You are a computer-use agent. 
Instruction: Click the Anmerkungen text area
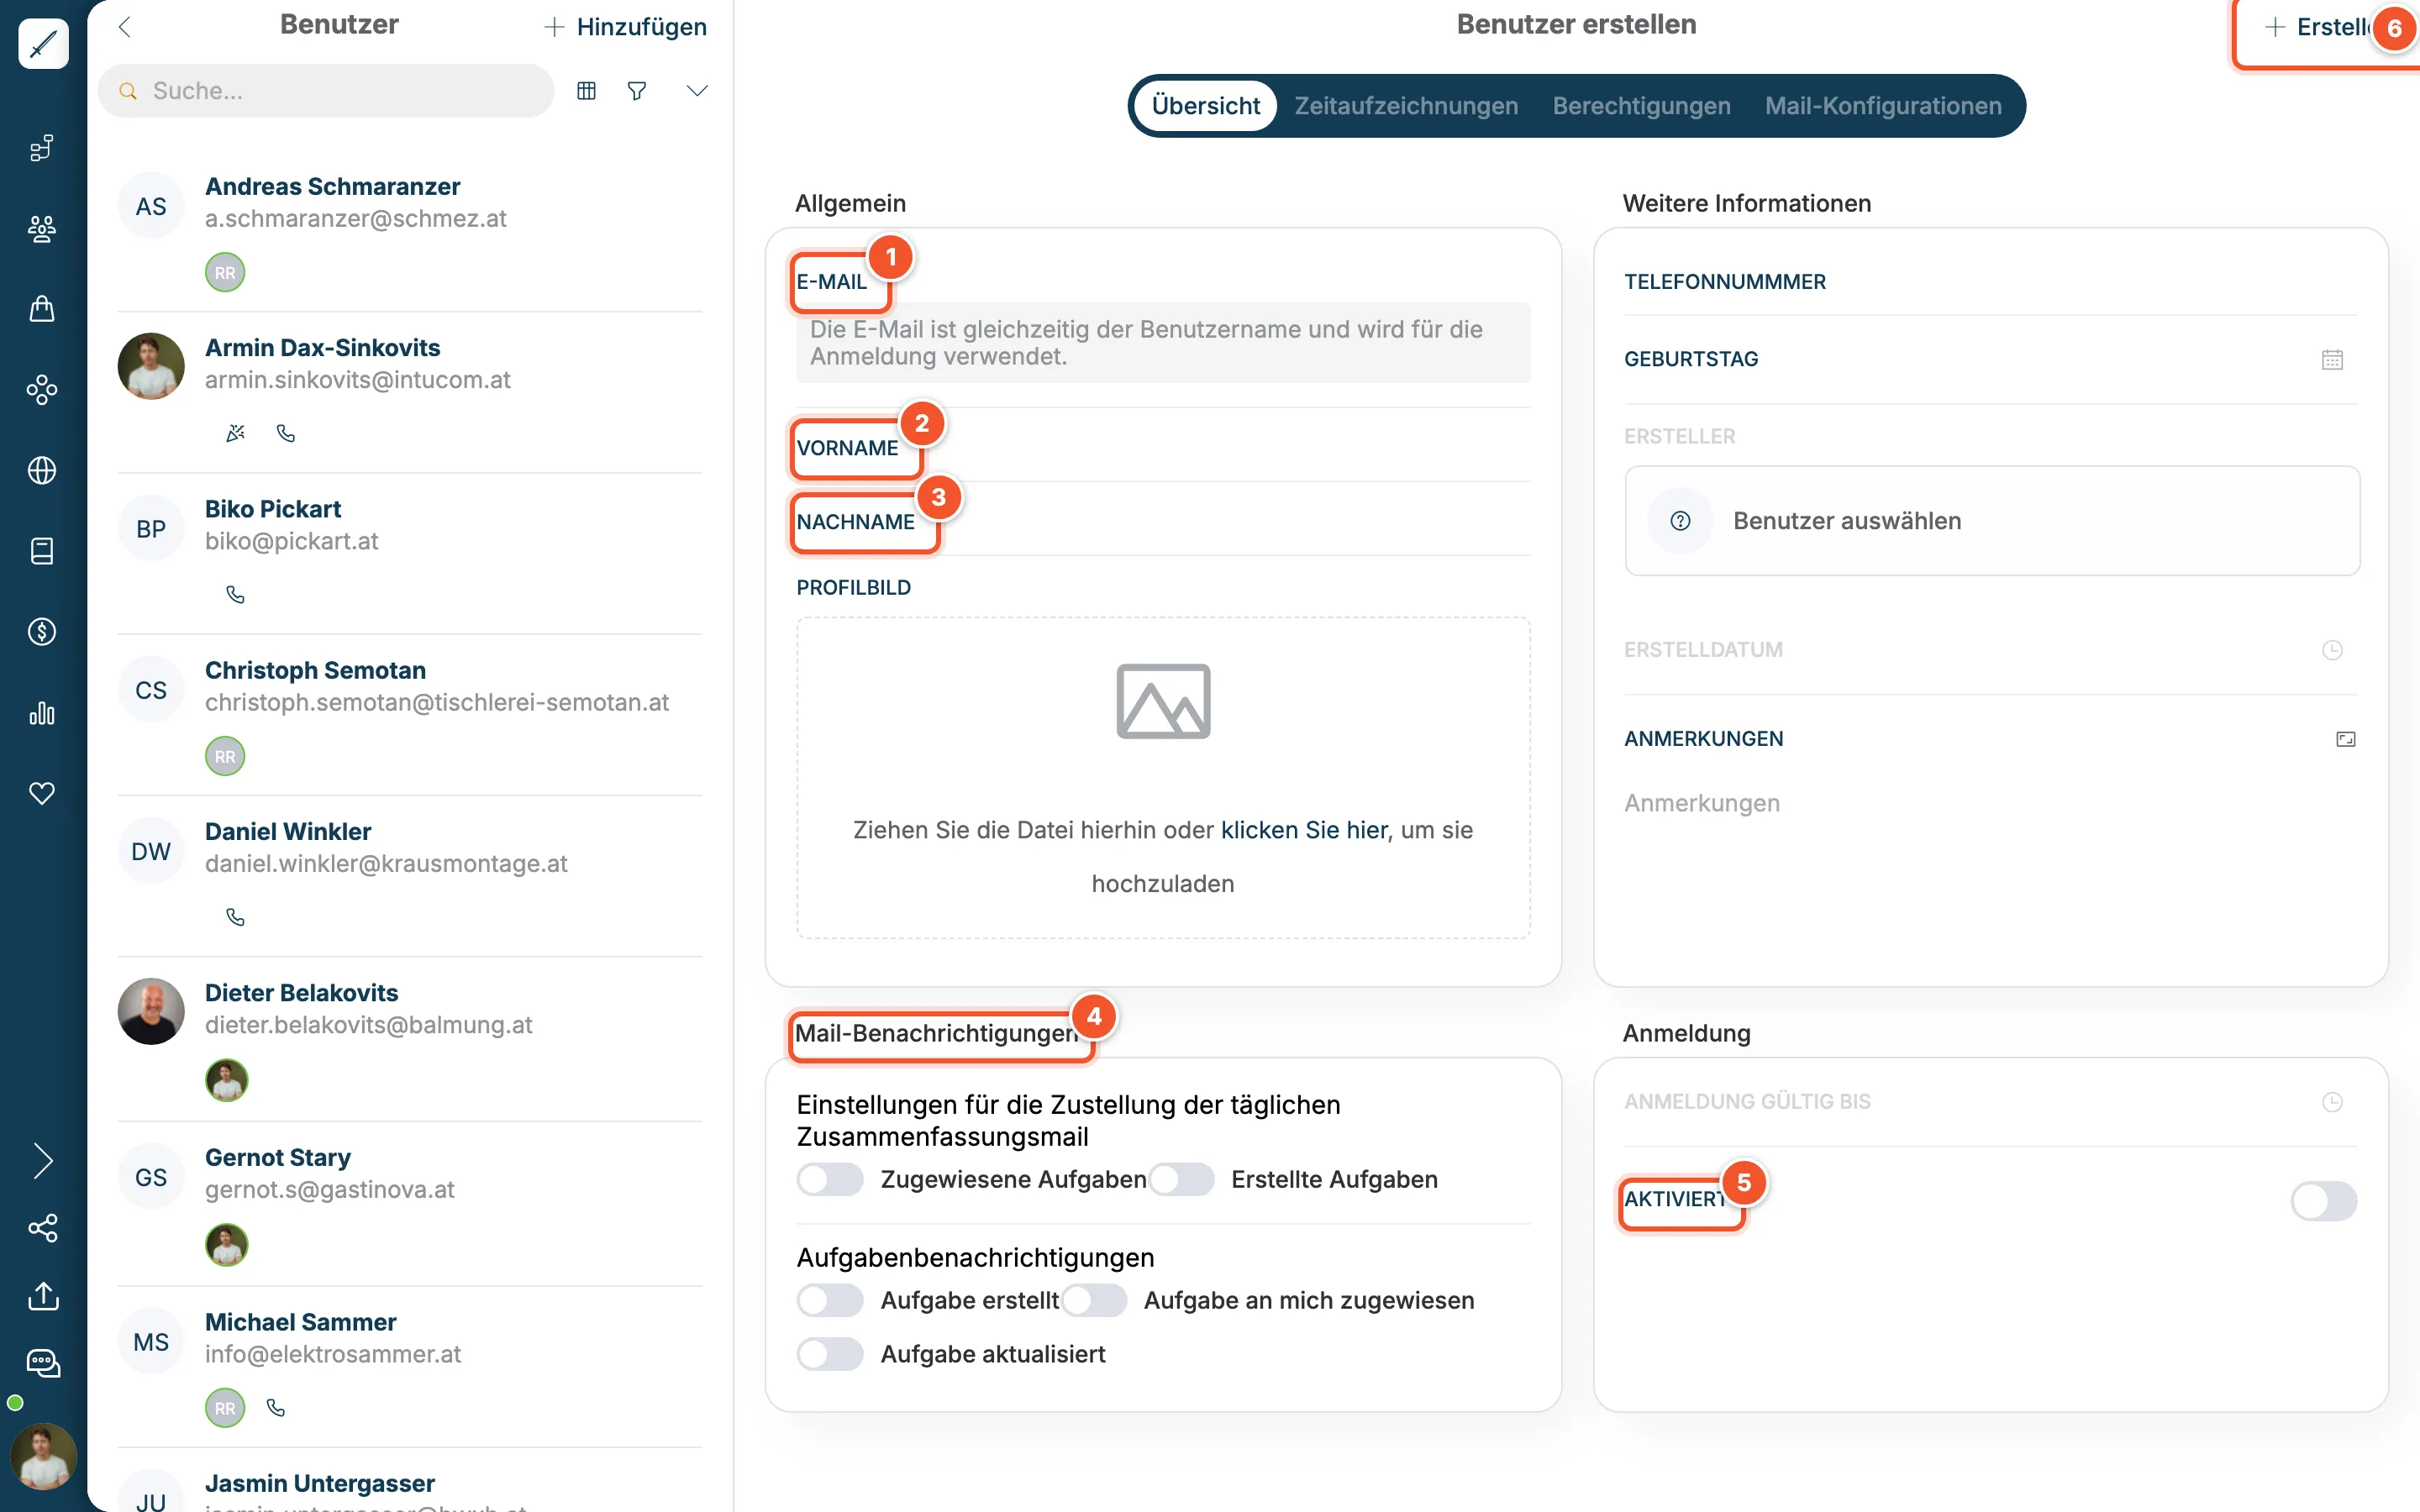click(1990, 803)
